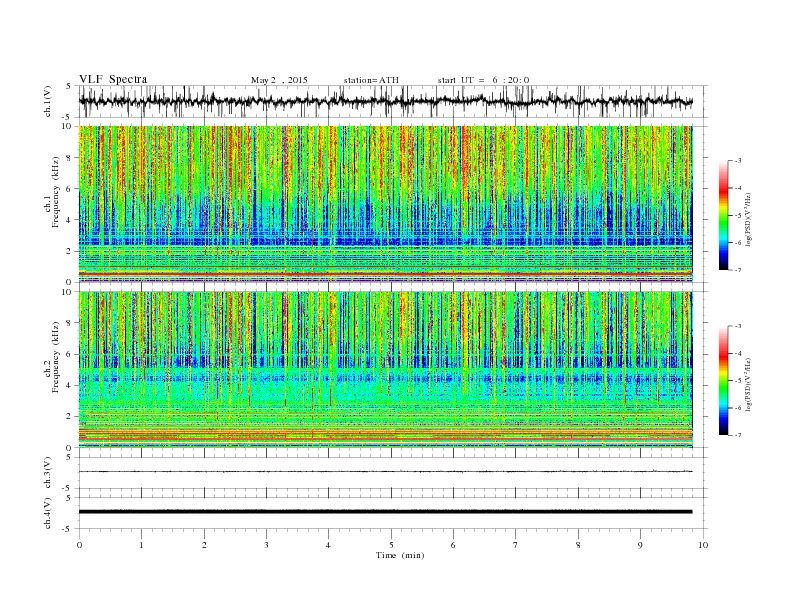Click the 'ch.4(V)' axis label
Screen dimensions: 792x612
[x=48, y=513]
